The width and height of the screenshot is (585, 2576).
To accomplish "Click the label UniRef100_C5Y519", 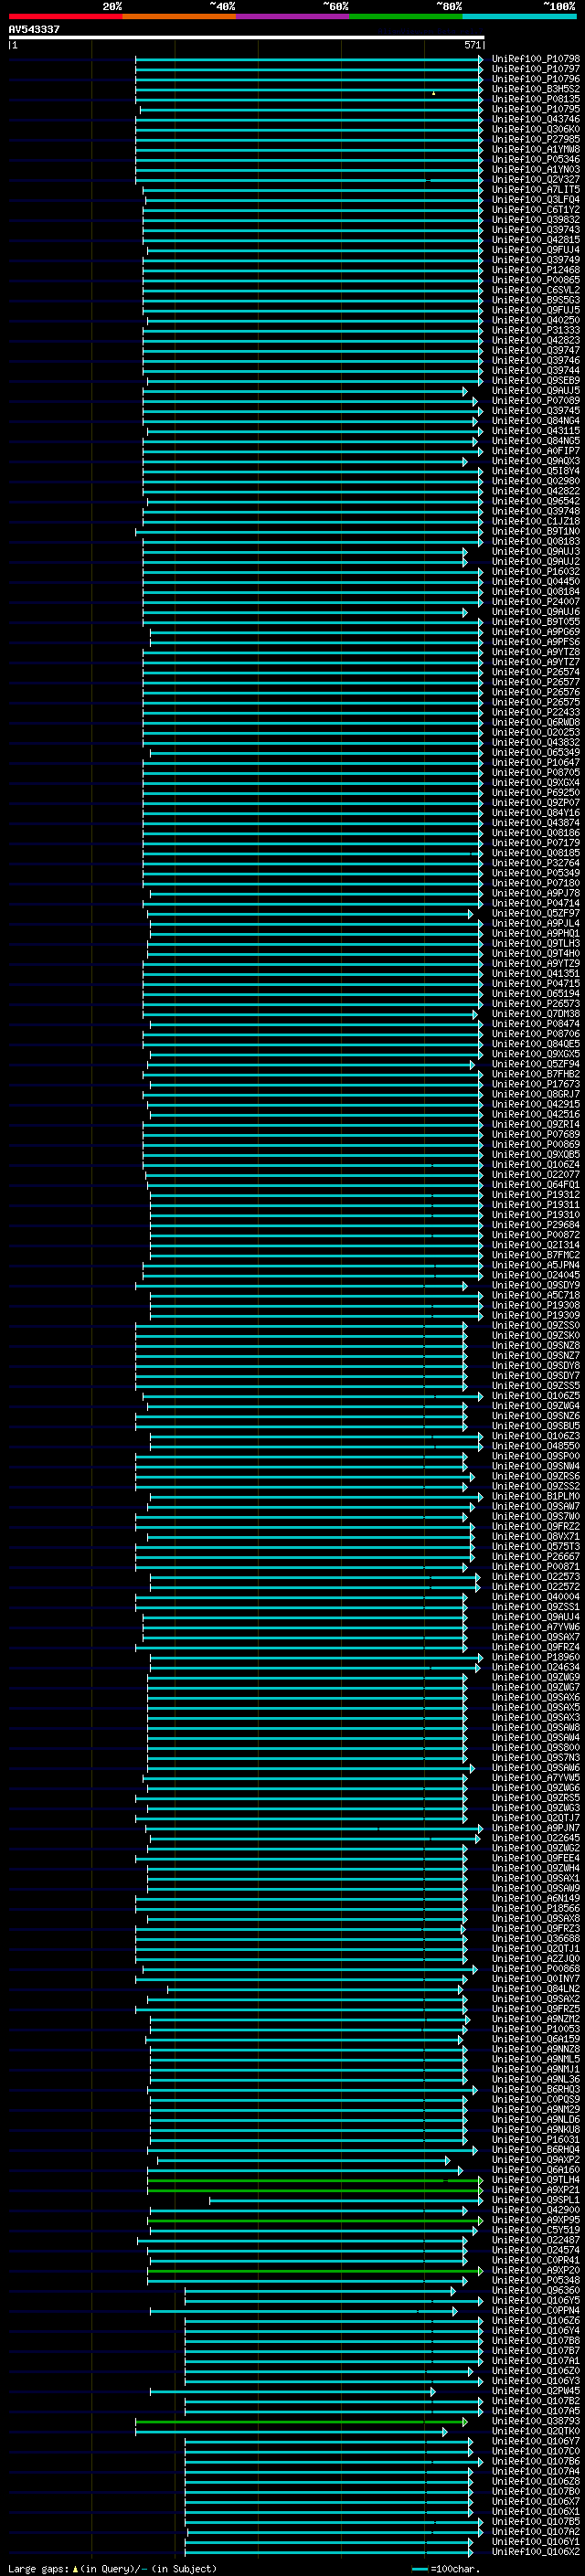I will (536, 2229).
